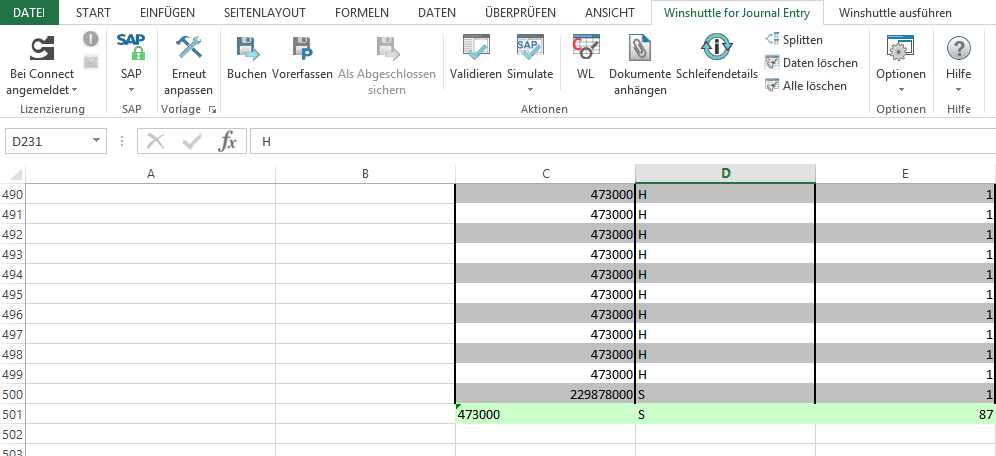Click the Vorerfassen park icon

(x=302, y=48)
